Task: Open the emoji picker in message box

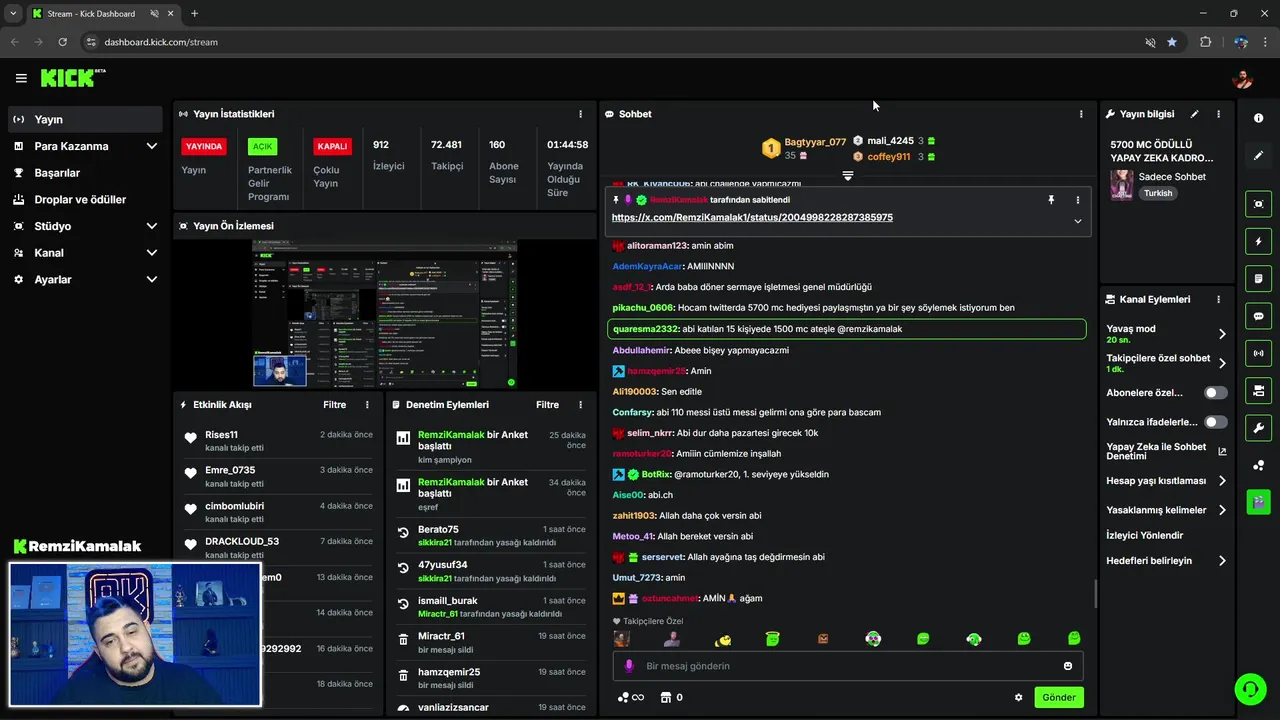Action: click(1068, 666)
